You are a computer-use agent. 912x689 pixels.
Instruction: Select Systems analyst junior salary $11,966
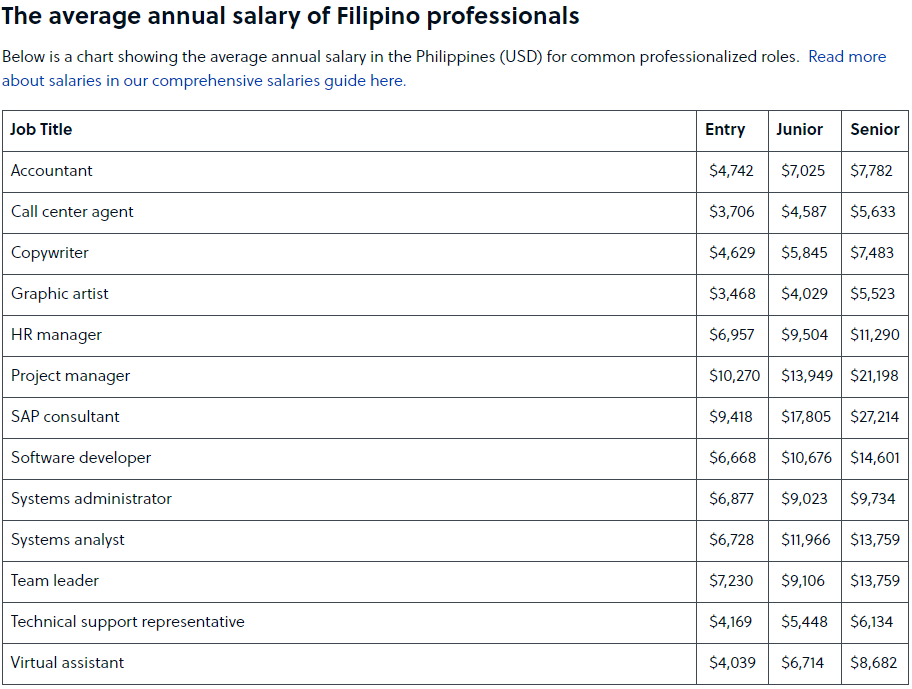pyautogui.click(x=806, y=540)
